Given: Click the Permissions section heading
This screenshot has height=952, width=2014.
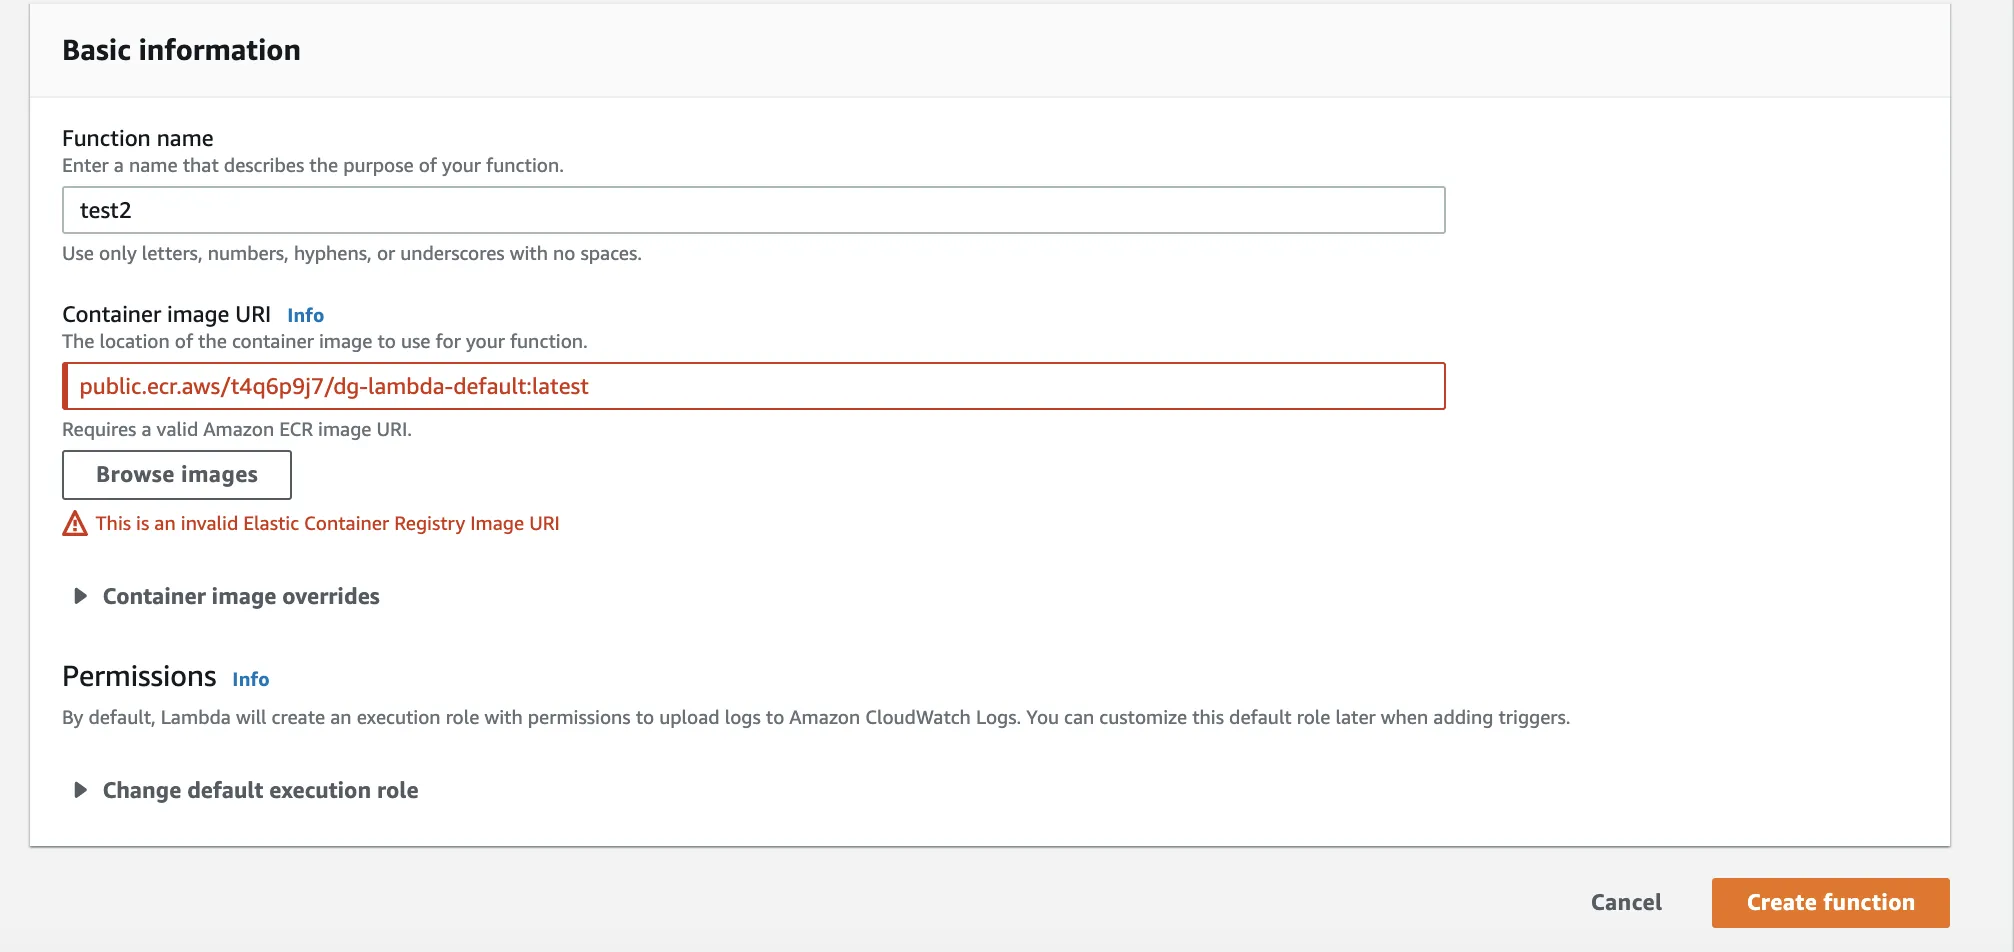Looking at the screenshot, I should click(139, 677).
